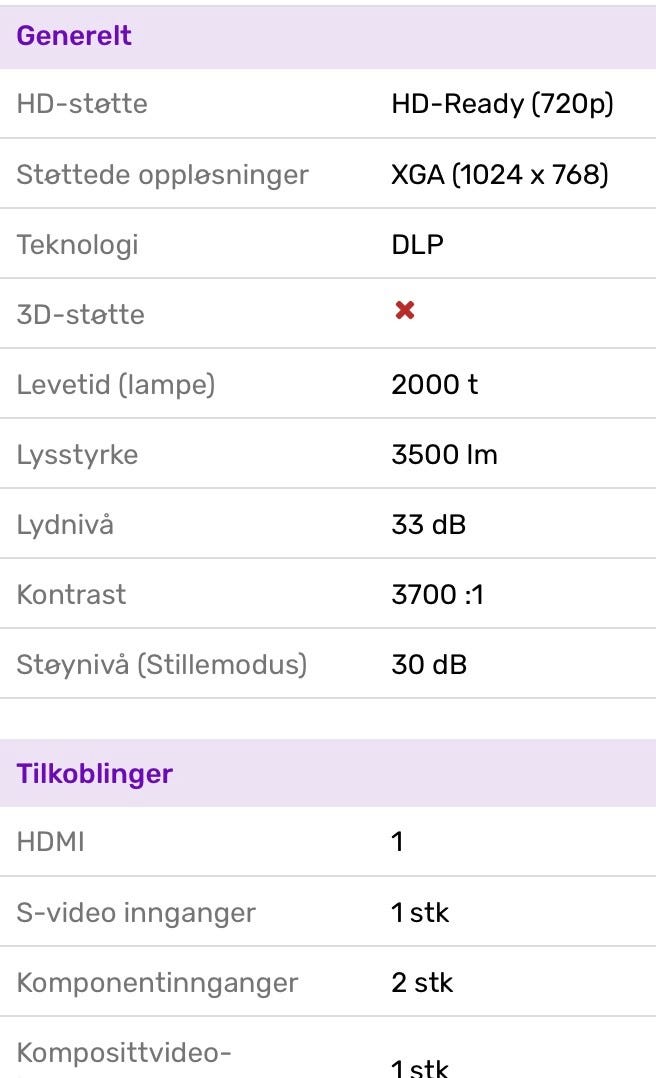Click the red X icon for 3D-støtte

[x=404, y=311]
